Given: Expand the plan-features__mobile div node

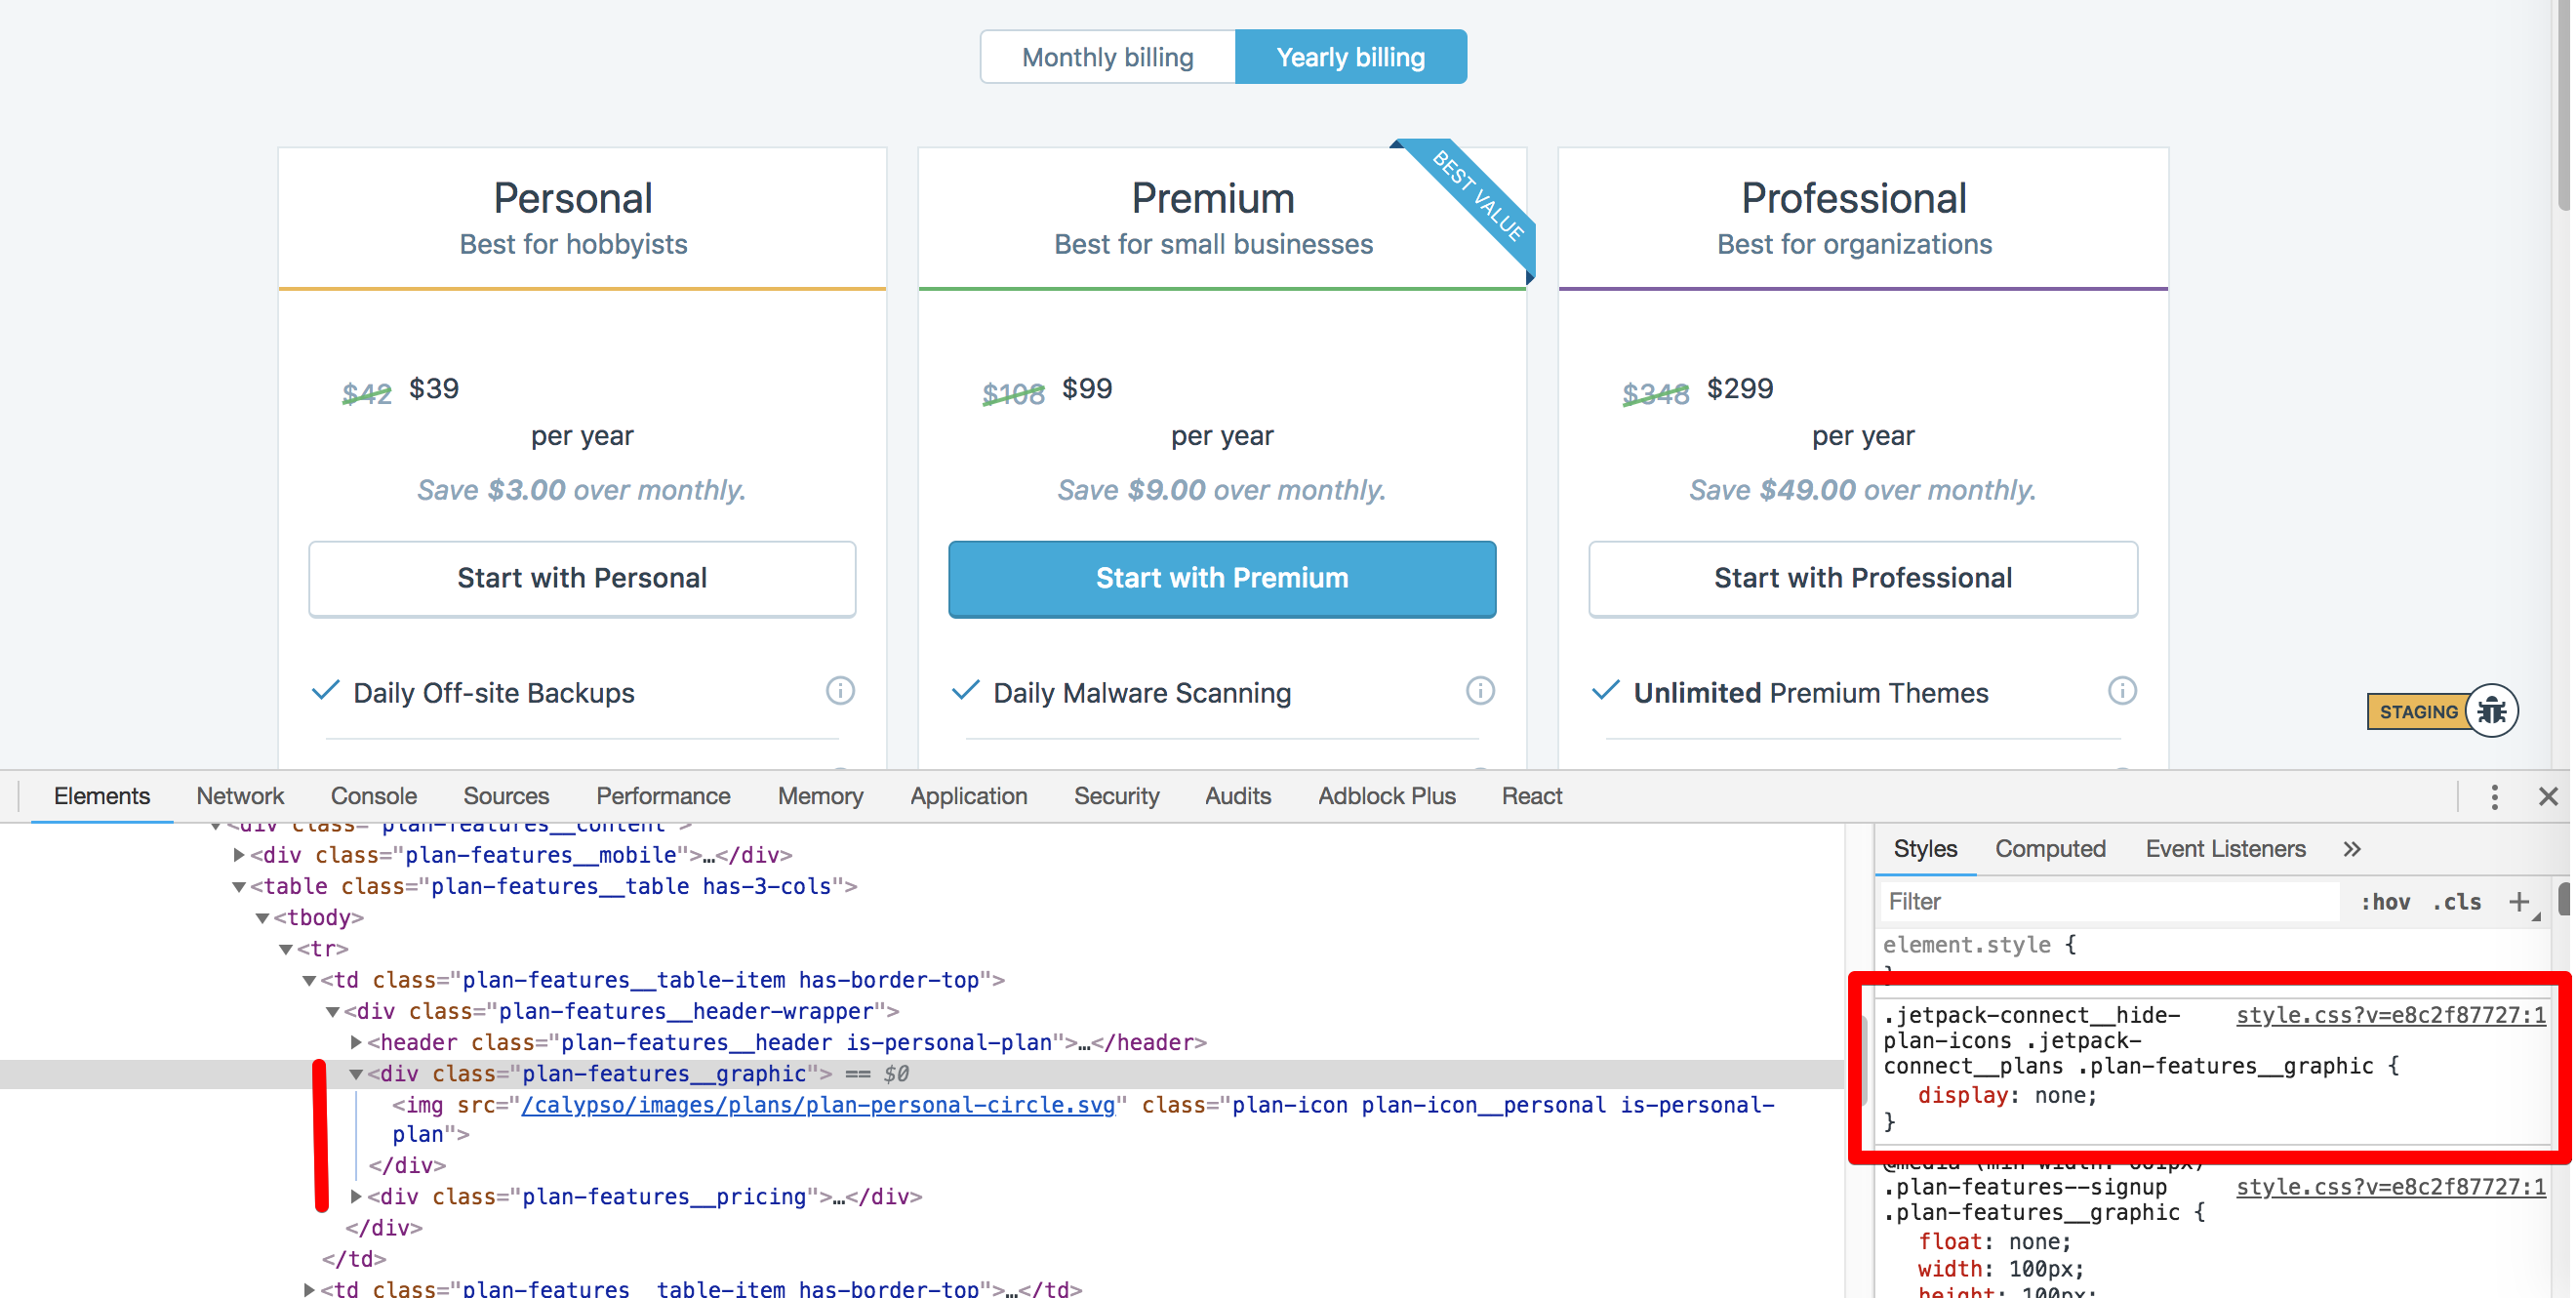Looking at the screenshot, I should click(239, 855).
